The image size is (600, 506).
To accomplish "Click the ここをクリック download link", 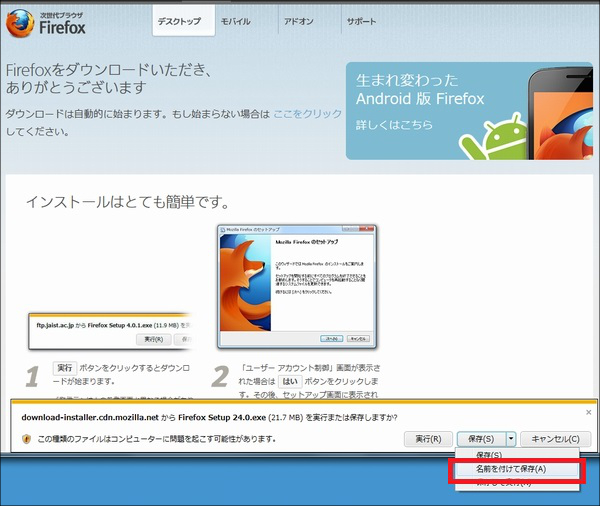I will (x=308, y=114).
